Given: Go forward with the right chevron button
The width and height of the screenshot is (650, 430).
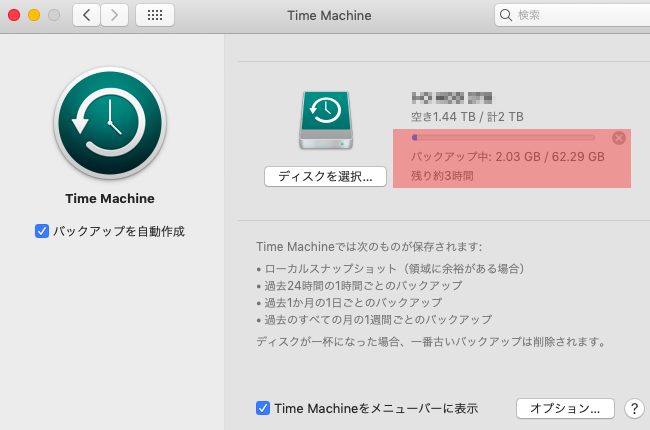Looking at the screenshot, I should (x=115, y=15).
